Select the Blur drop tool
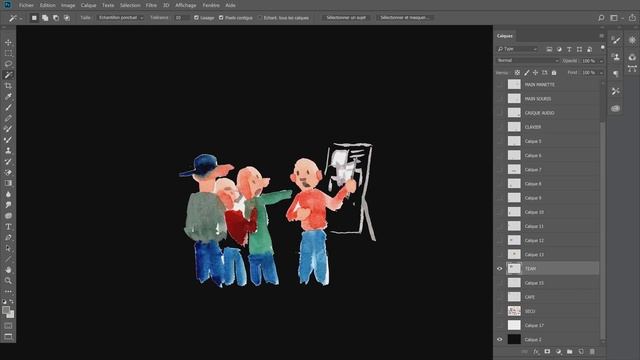Screen dimensions: 640x360 (x=8, y=194)
